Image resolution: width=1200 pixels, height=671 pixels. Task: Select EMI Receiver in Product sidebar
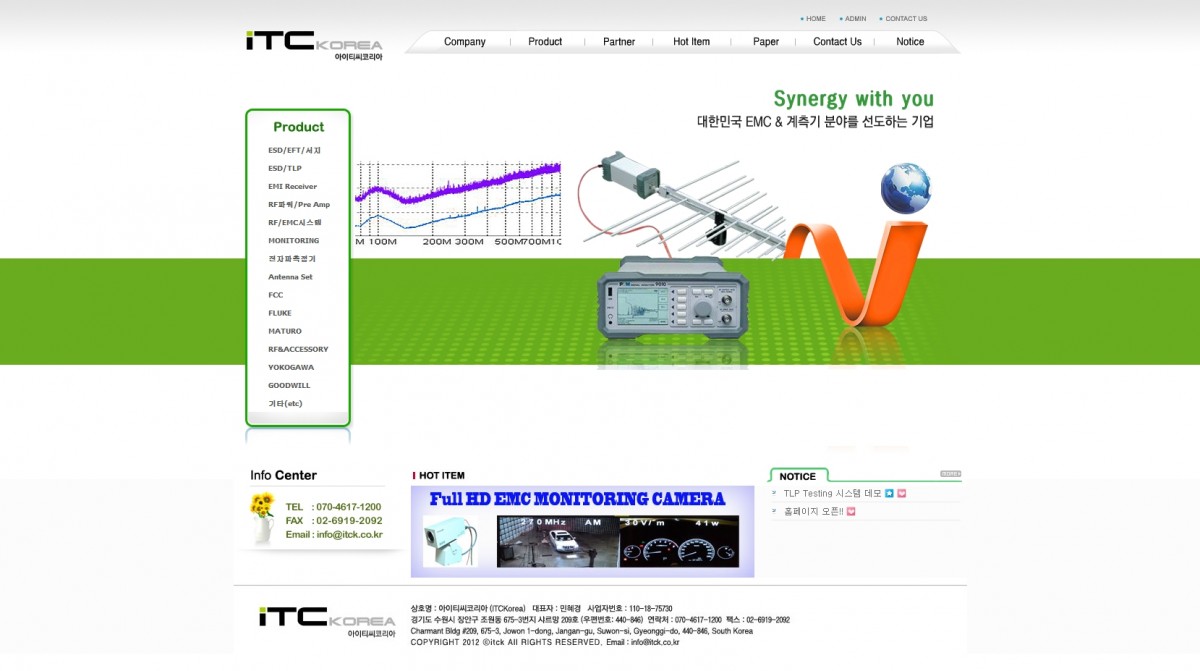(292, 186)
